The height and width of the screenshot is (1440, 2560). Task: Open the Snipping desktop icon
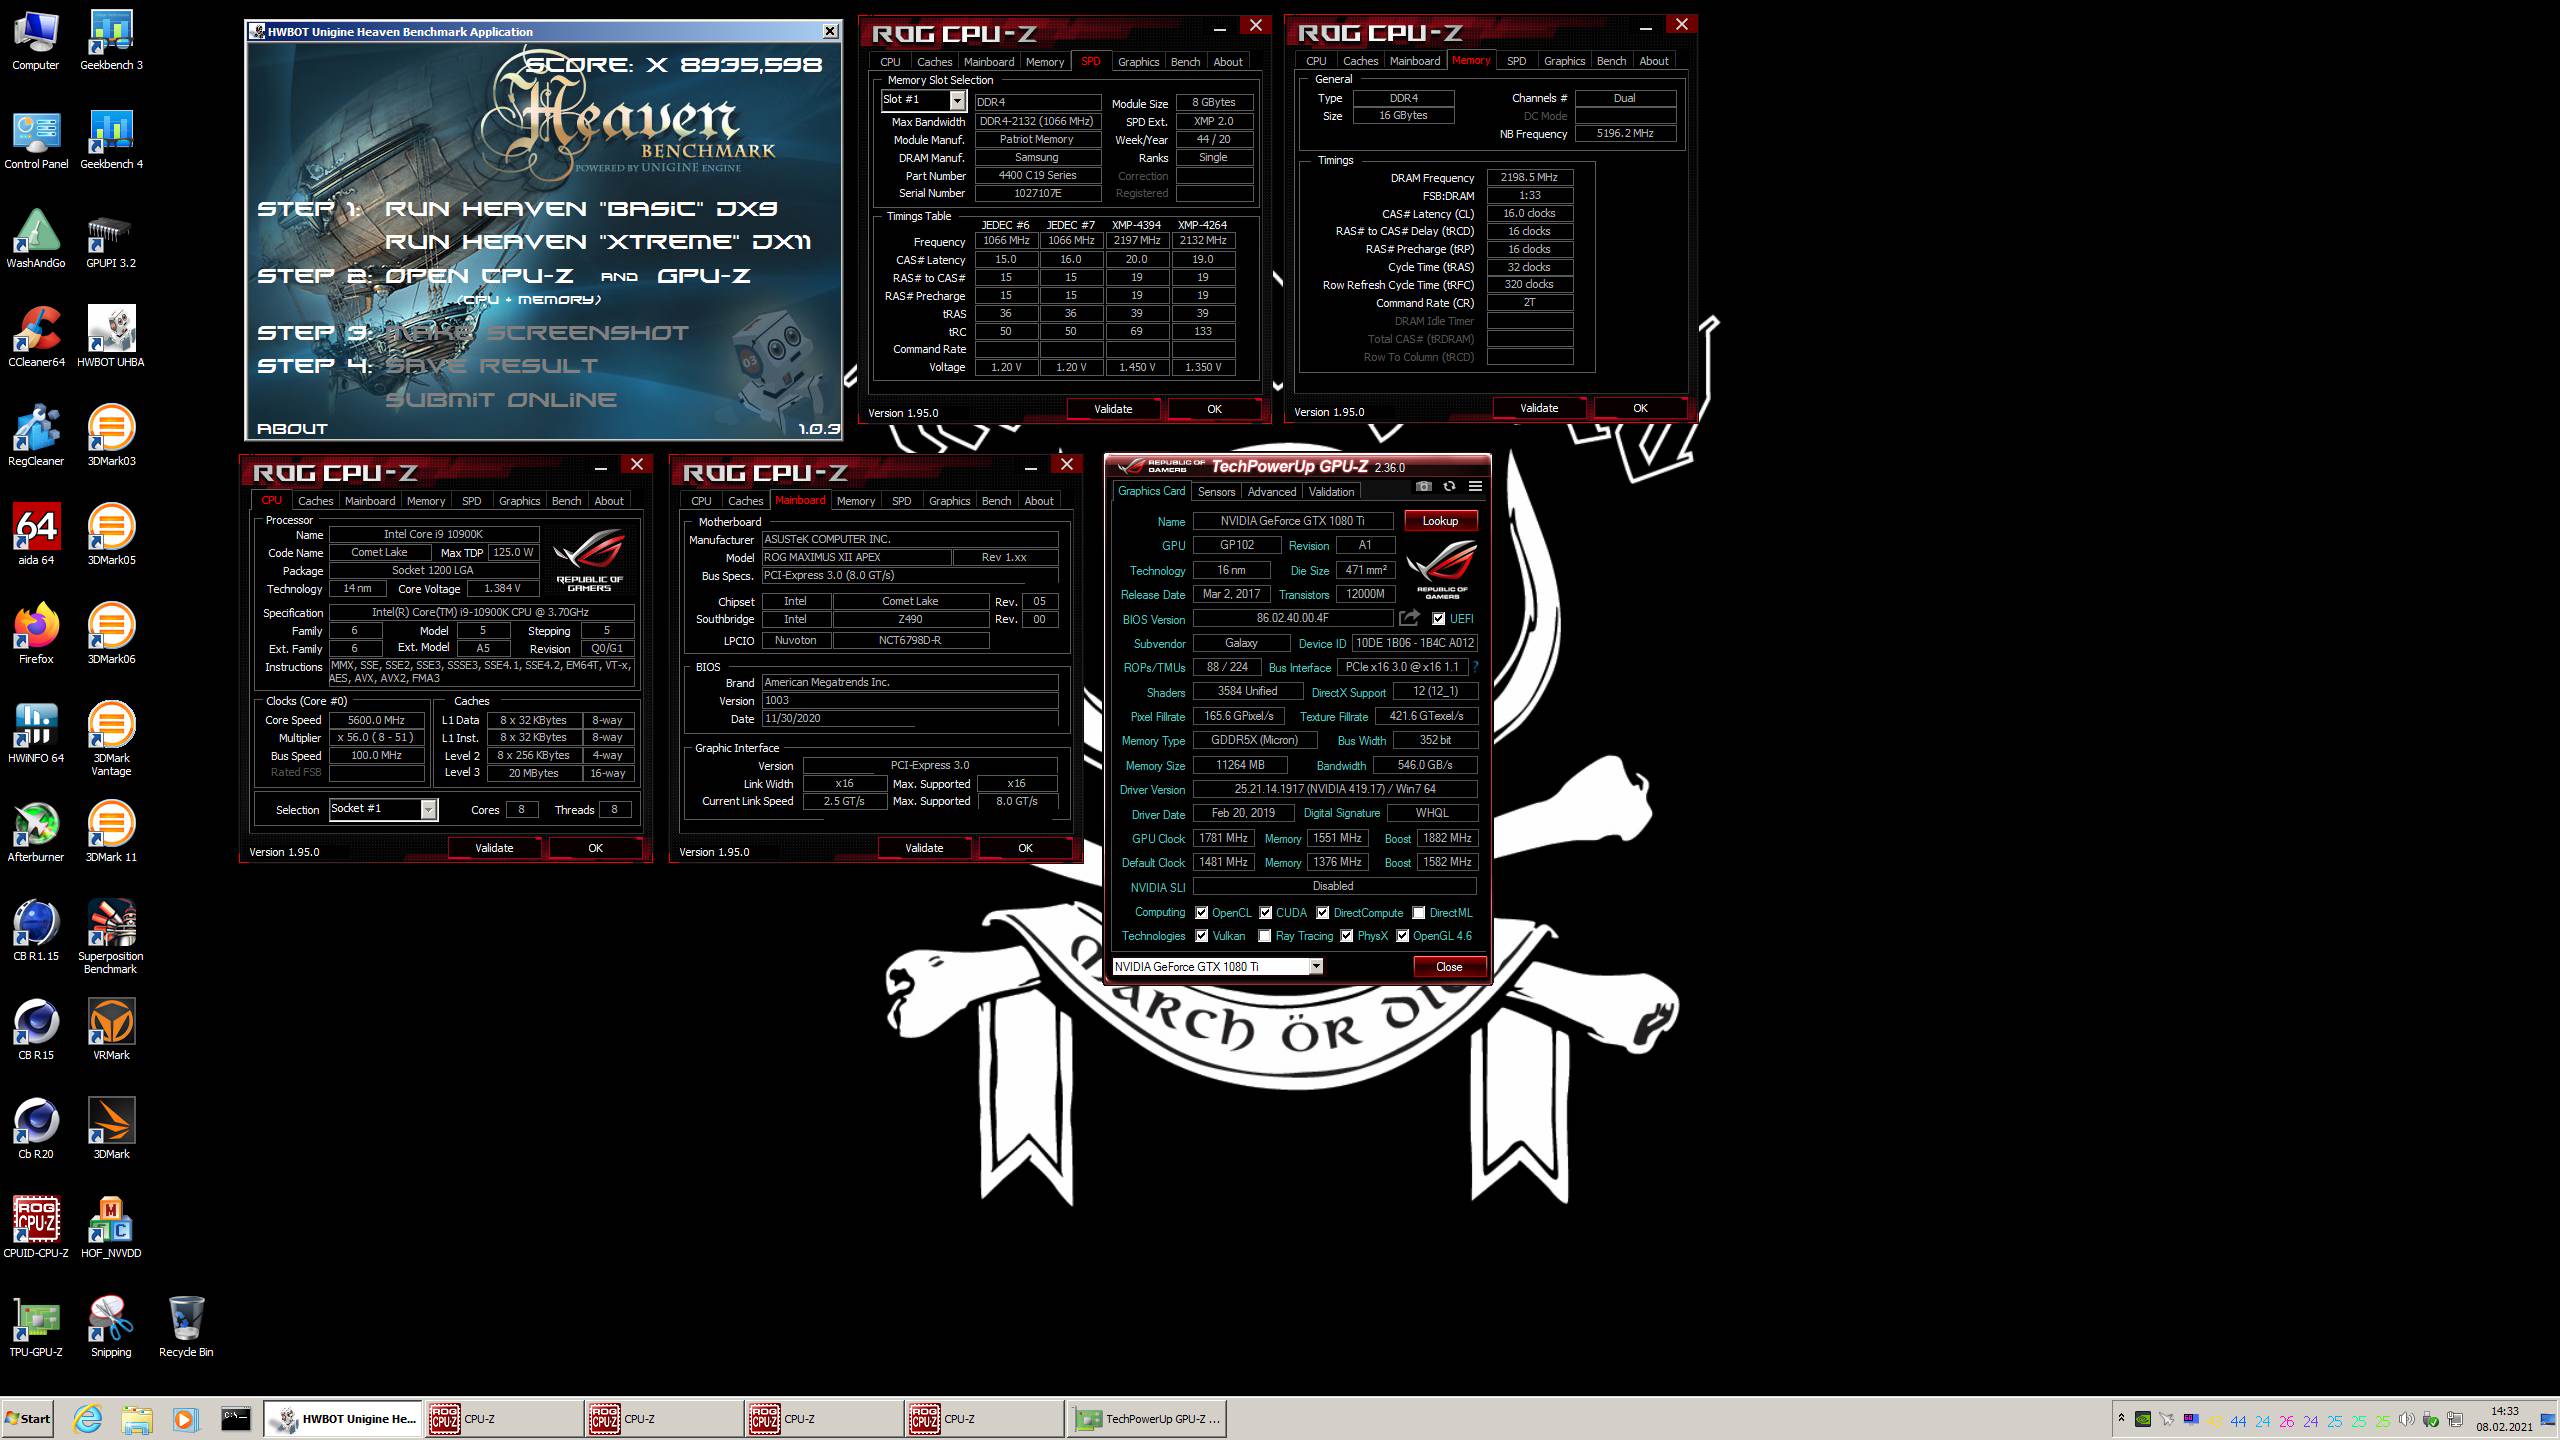[111, 1328]
